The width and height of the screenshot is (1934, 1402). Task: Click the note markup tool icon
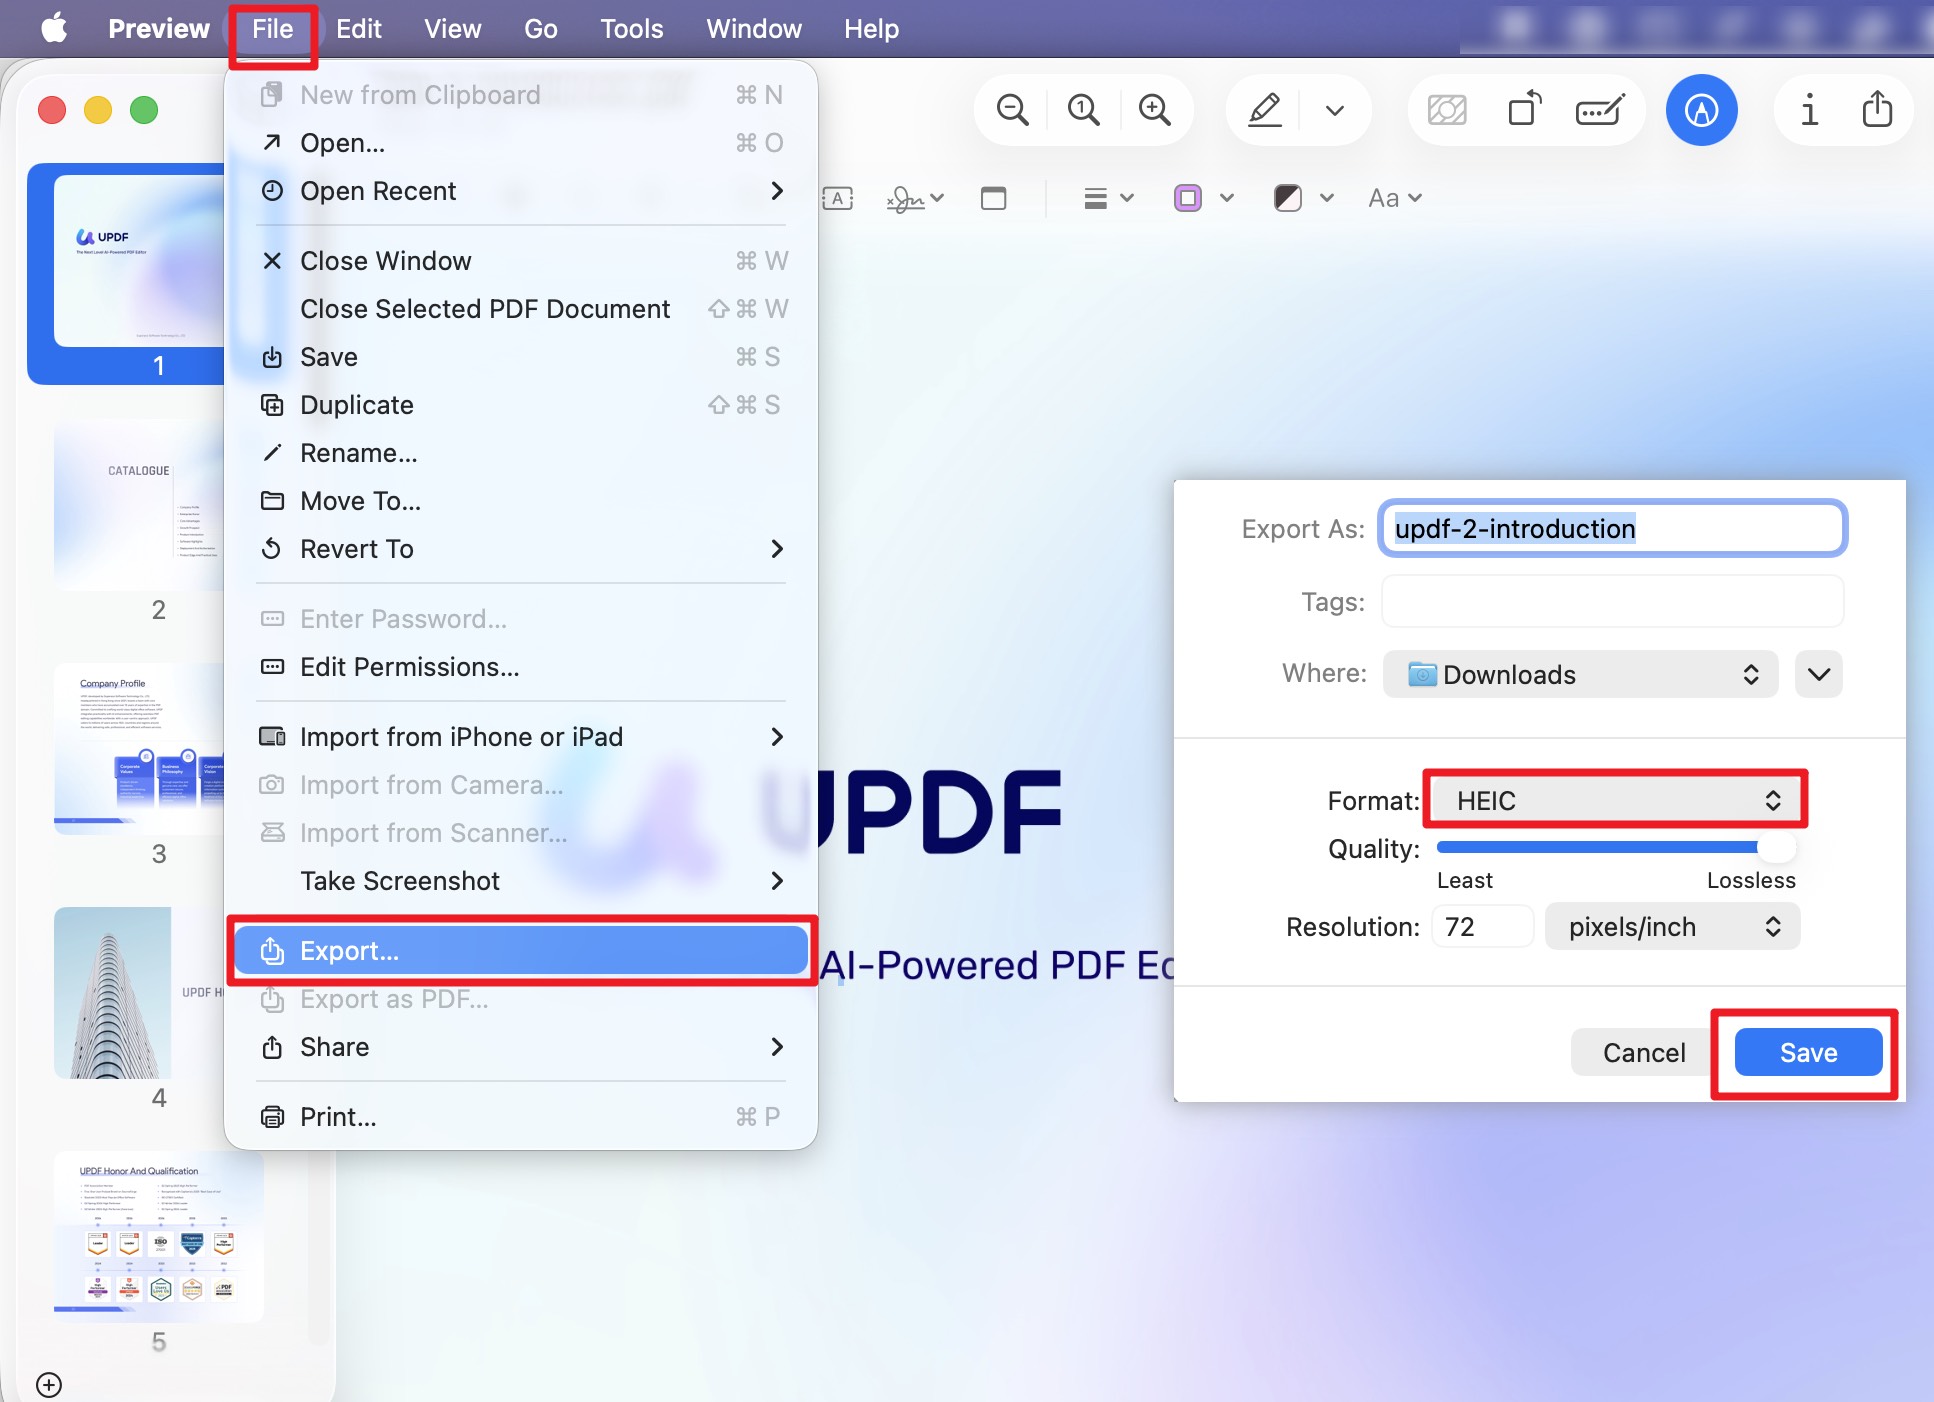tap(993, 198)
